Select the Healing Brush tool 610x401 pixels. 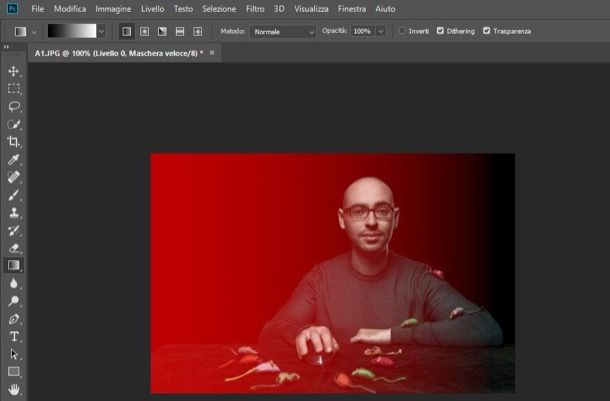coord(14,177)
